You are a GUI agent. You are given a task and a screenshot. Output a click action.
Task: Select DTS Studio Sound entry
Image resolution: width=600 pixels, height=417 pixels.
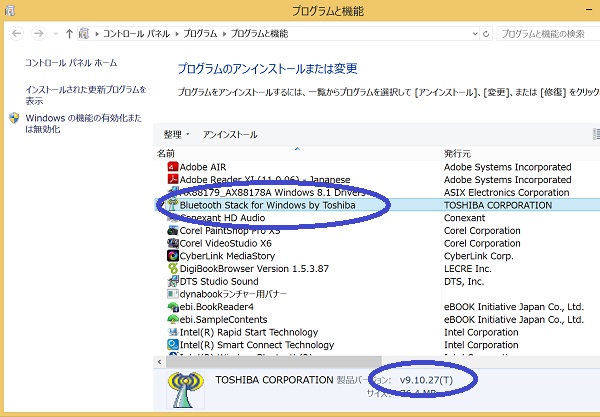click(219, 282)
